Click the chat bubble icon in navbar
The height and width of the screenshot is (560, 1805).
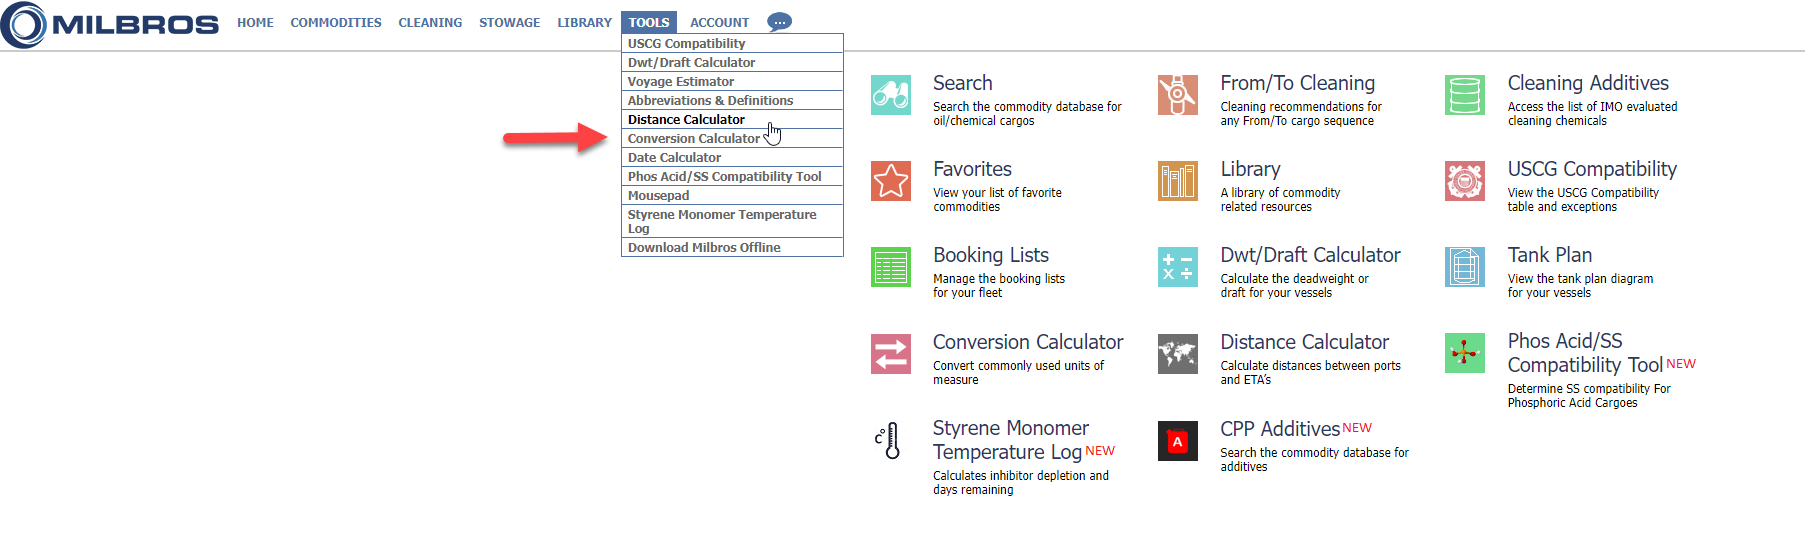[779, 22]
